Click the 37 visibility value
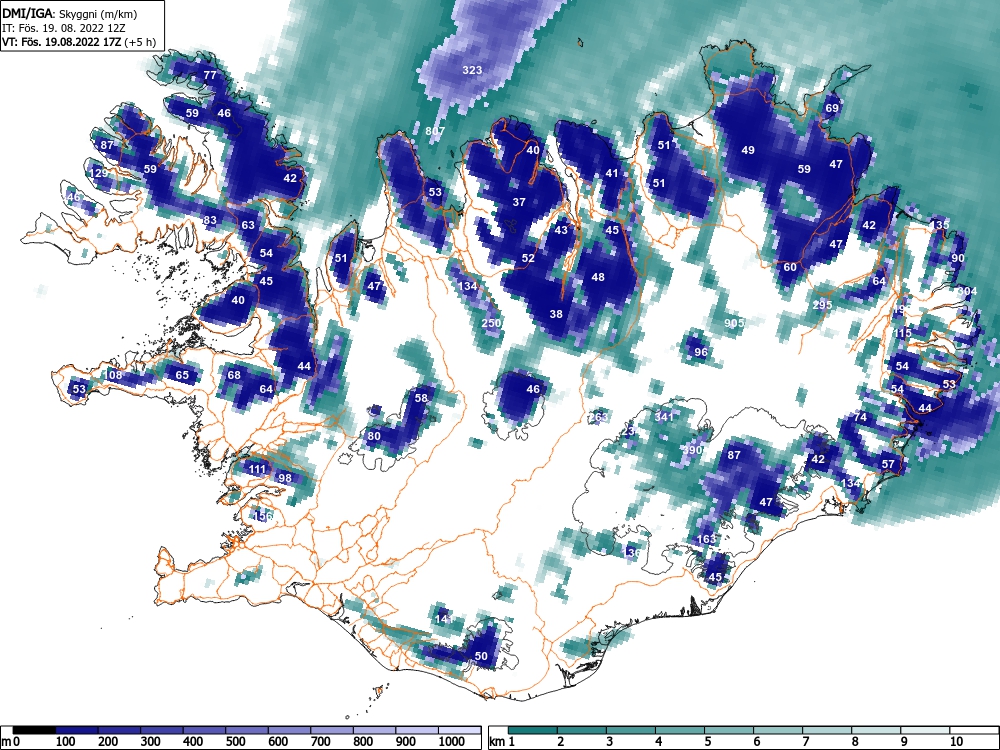The height and width of the screenshot is (750, 1000). (519, 202)
